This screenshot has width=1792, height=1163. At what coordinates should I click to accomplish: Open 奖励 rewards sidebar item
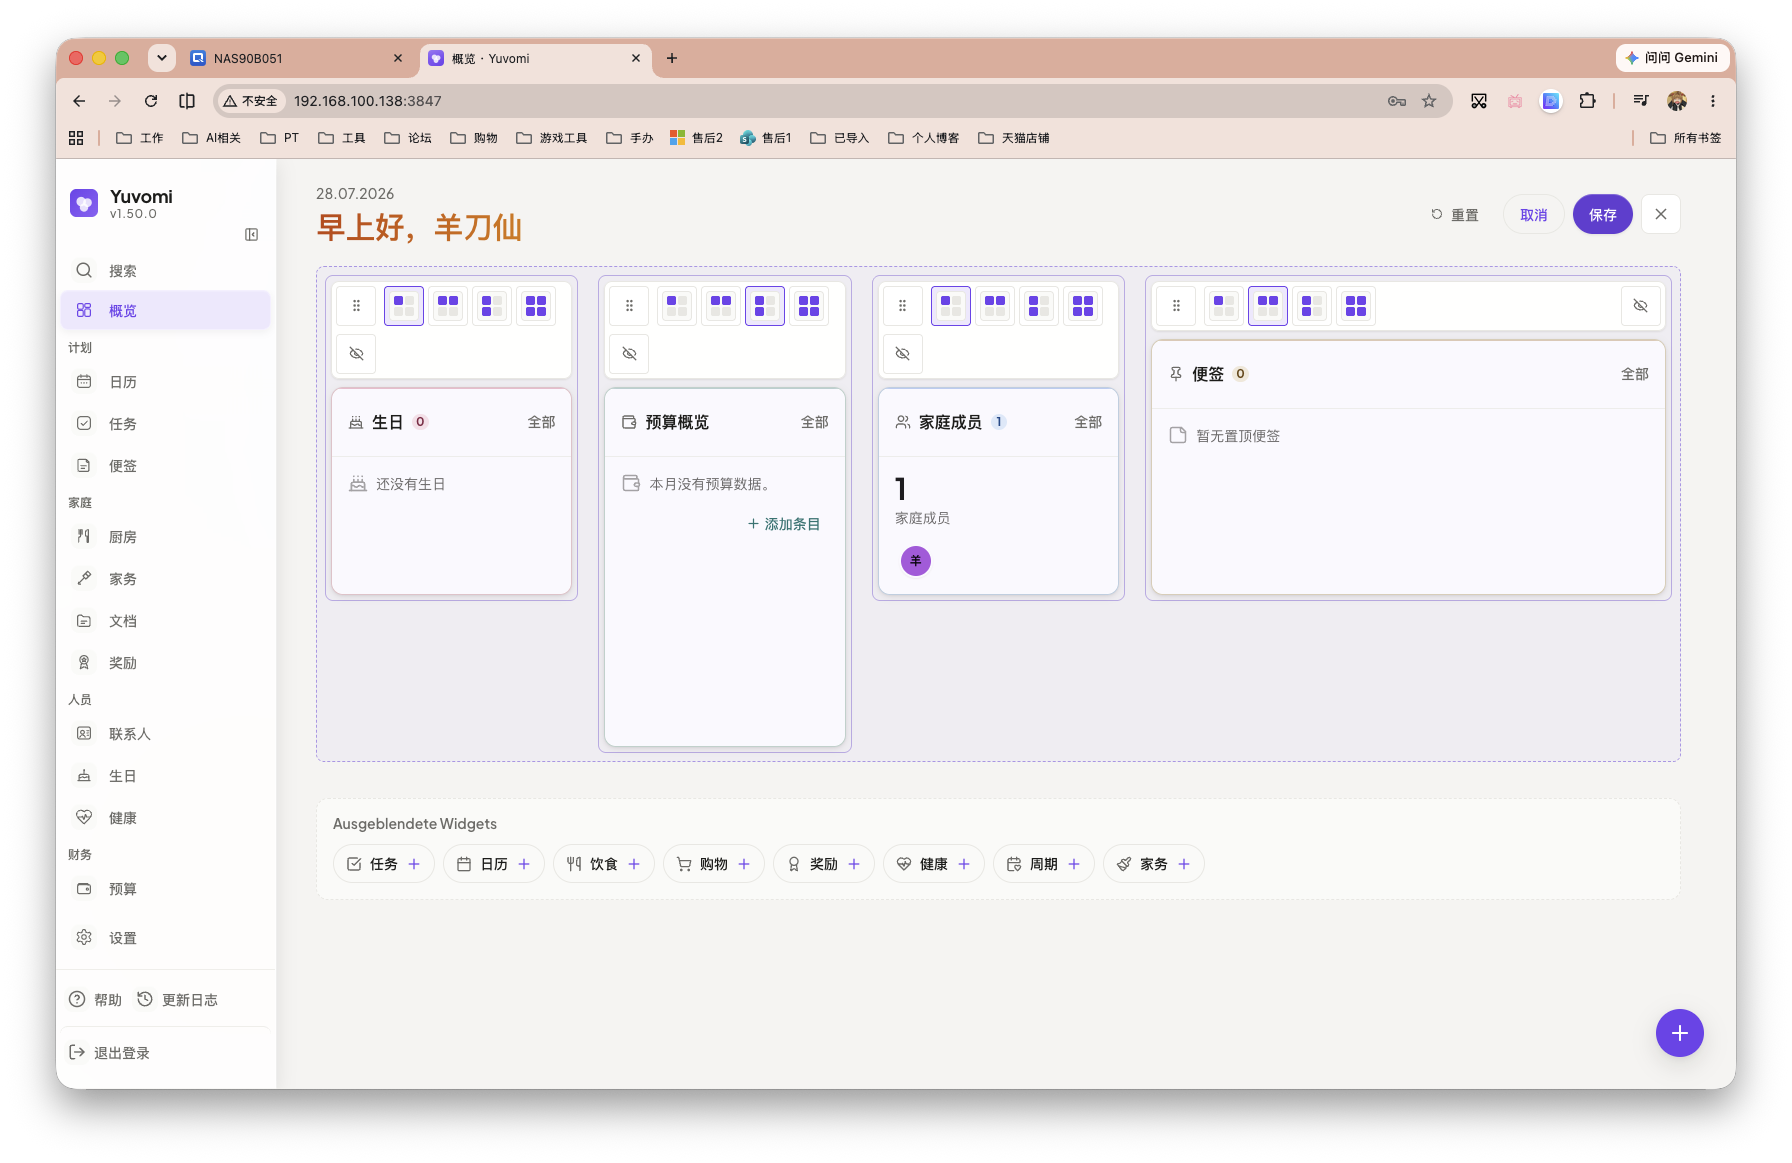pos(166,663)
